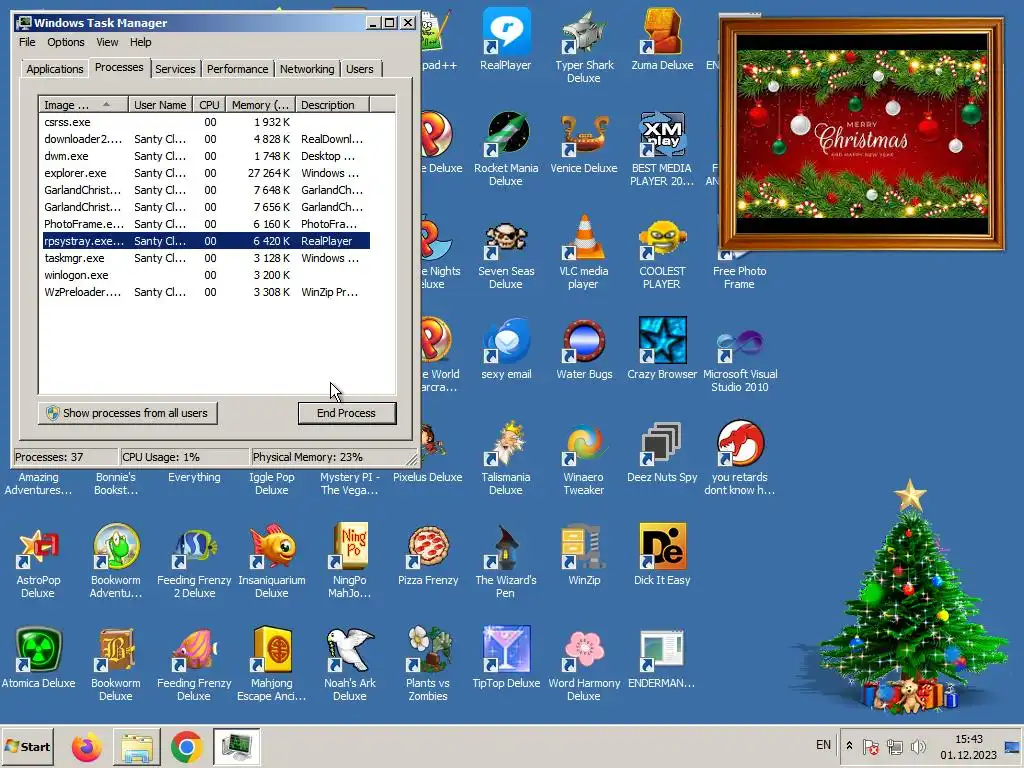Launch Insaniquarium Deluxe shortcut

272,562
